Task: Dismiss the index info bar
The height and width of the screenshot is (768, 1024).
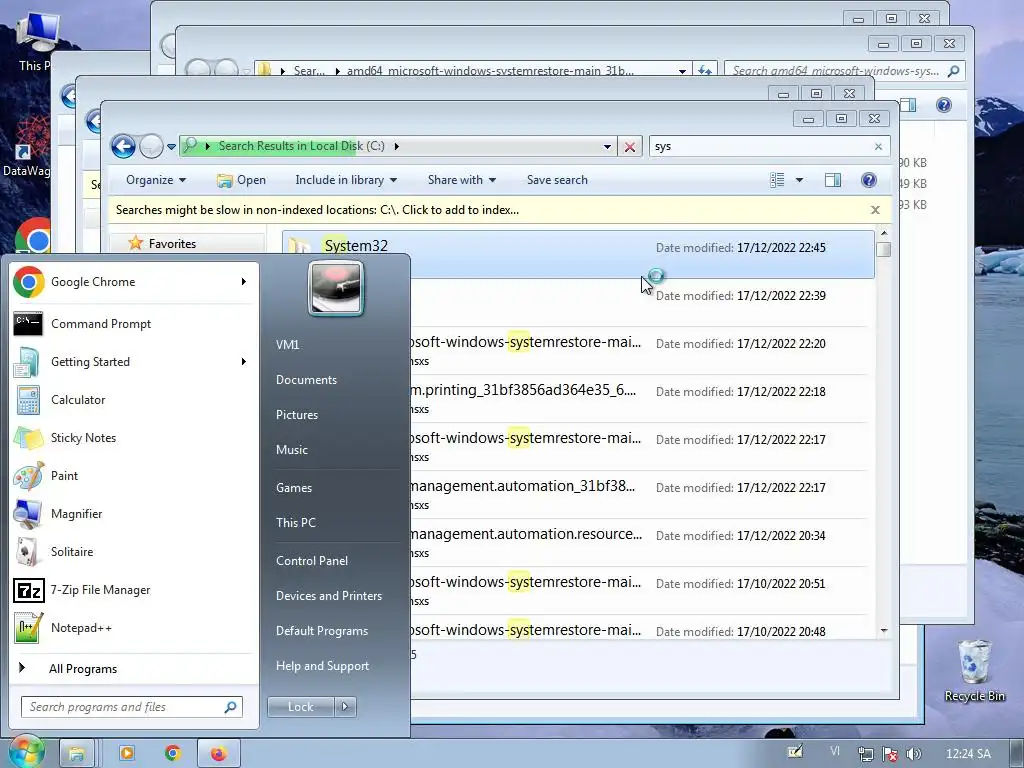Action: point(875,210)
